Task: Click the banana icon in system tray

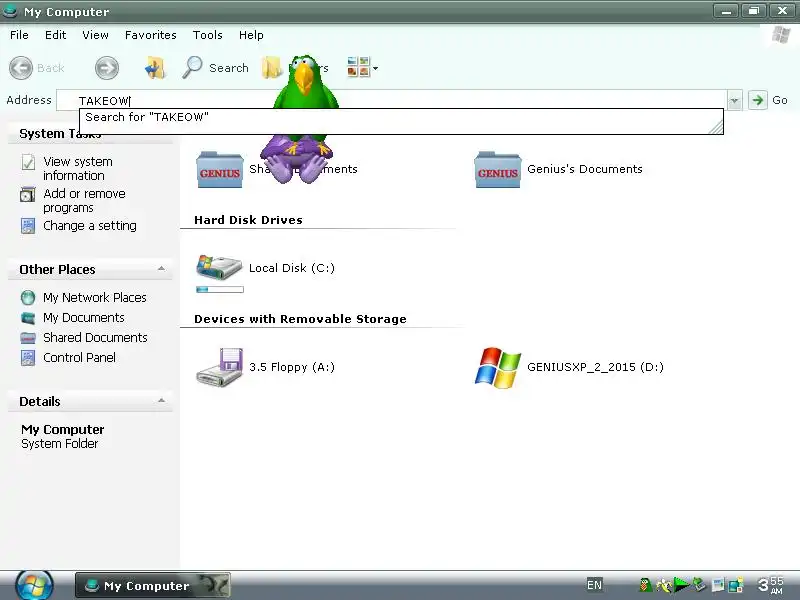Action: pos(663,585)
